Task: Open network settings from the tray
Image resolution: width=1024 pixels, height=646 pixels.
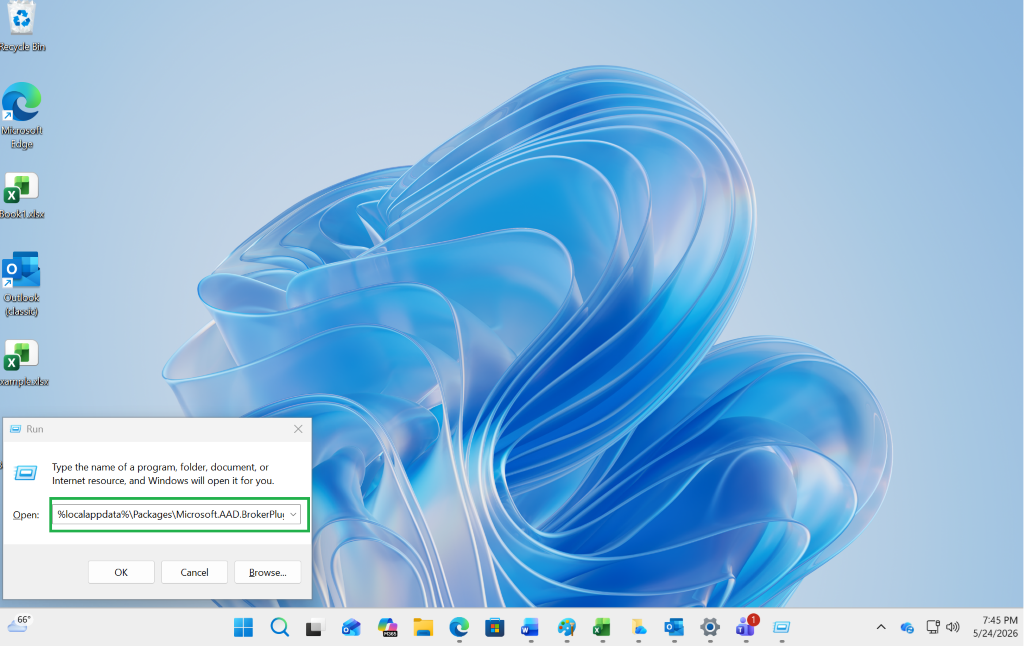Action: pyautogui.click(x=933, y=627)
